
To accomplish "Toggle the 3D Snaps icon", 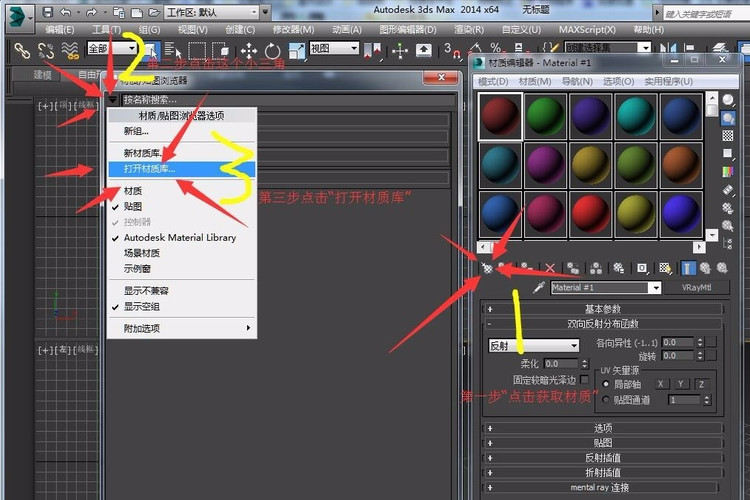I will point(451,50).
